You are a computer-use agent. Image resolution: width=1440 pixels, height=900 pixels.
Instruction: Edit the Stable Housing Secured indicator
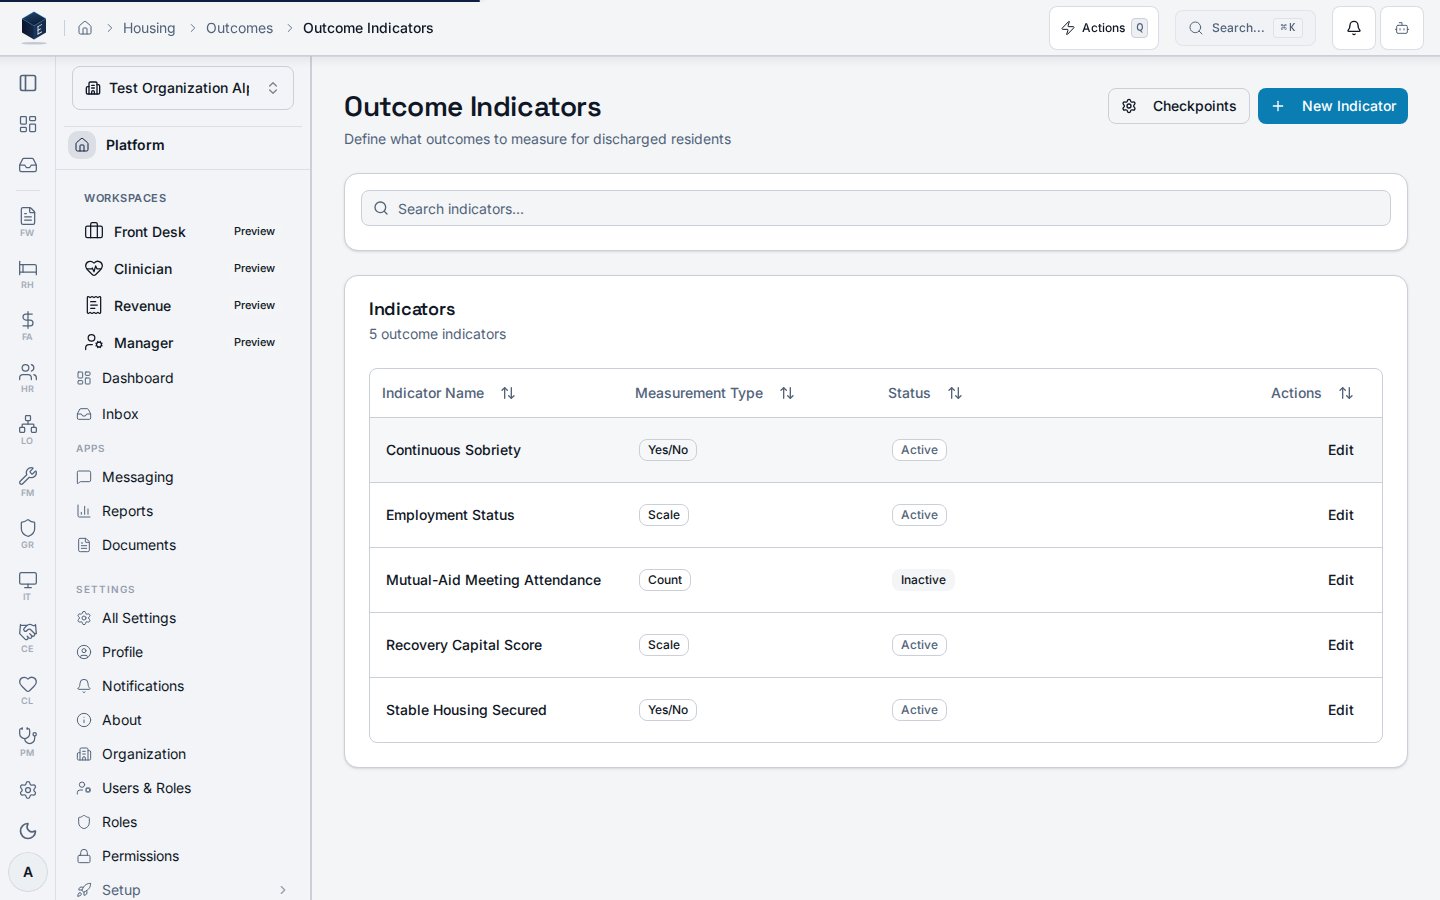point(1340,710)
